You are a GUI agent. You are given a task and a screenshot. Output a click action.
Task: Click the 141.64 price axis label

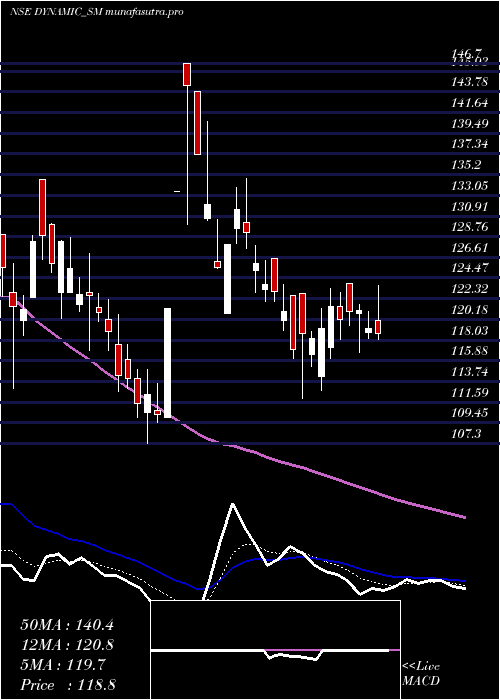coord(470,103)
